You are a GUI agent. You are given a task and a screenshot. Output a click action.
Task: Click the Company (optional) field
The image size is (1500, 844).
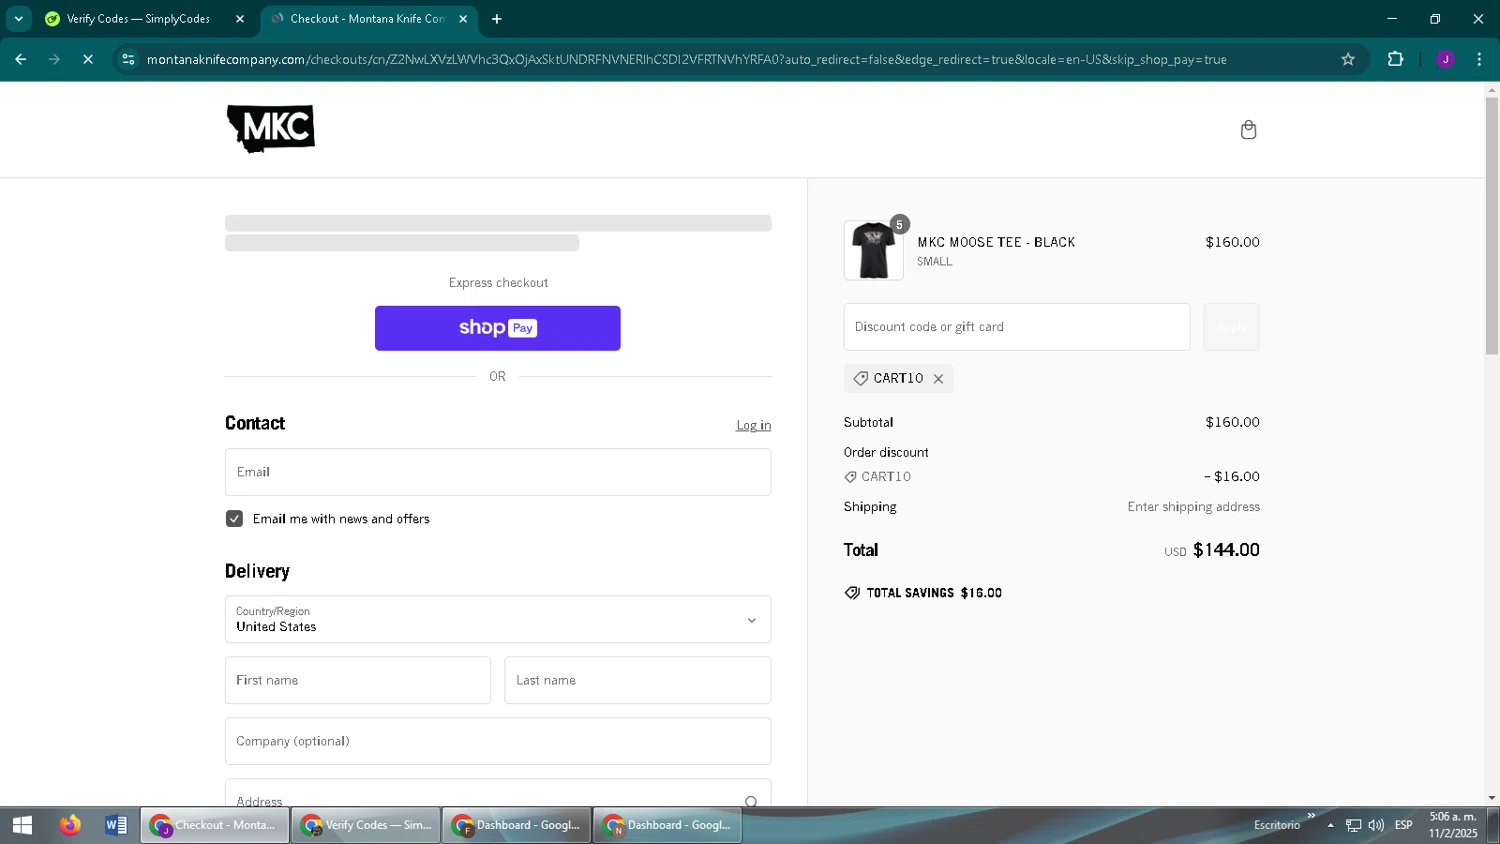pos(498,741)
